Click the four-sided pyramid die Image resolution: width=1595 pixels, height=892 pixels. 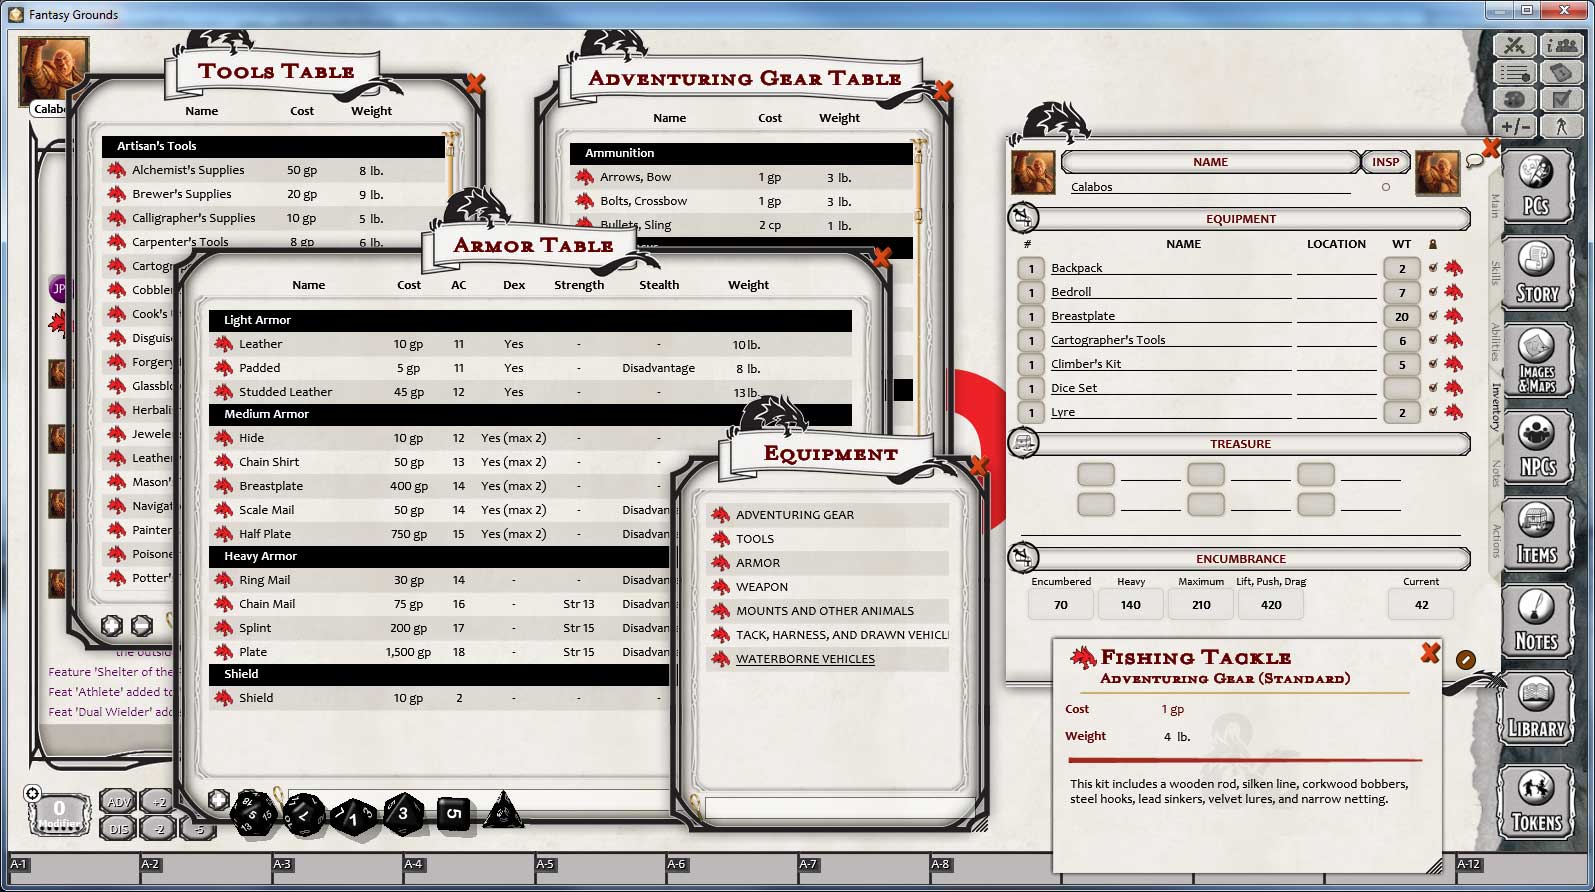click(503, 812)
